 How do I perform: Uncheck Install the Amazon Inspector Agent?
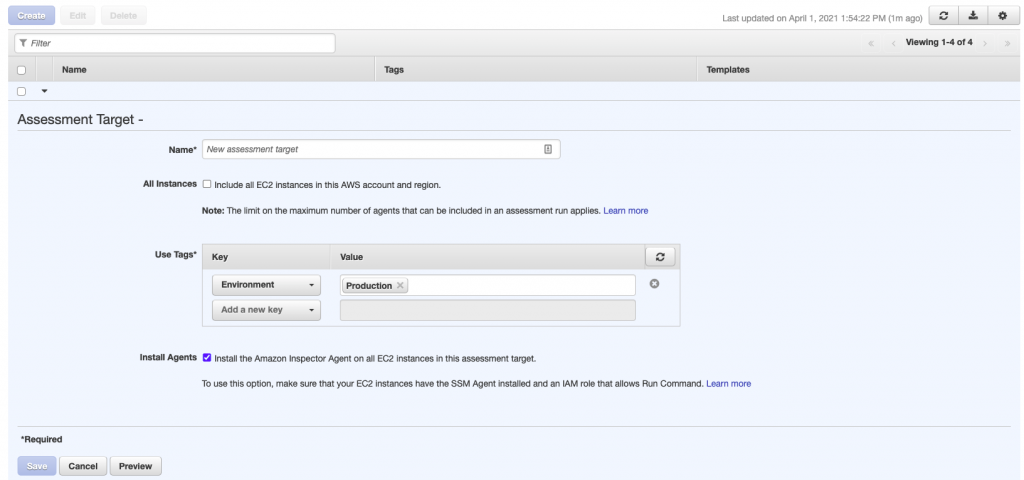207,358
